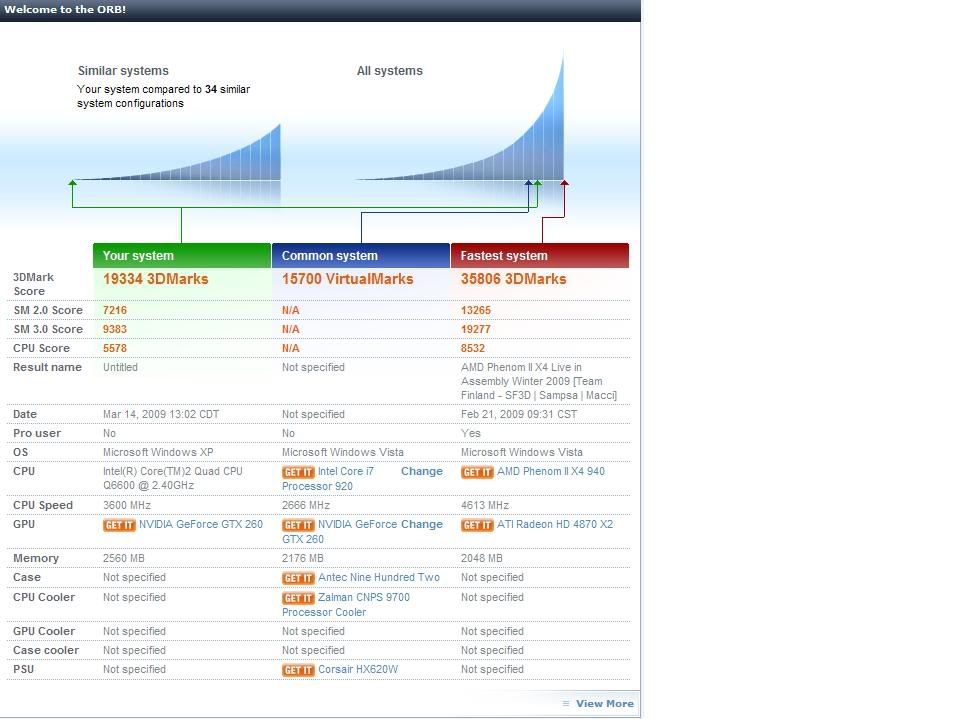Select the Common system column header

[360, 256]
